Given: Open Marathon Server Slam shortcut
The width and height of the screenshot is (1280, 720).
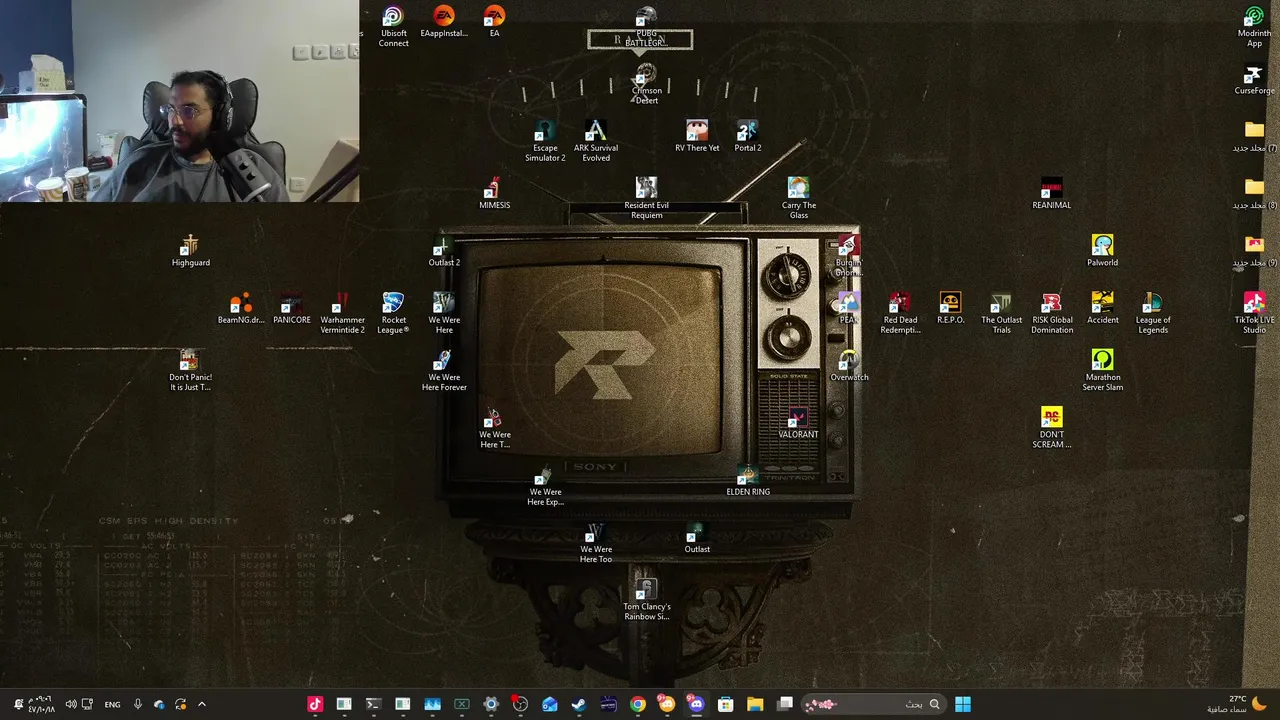Looking at the screenshot, I should coord(1102,369).
